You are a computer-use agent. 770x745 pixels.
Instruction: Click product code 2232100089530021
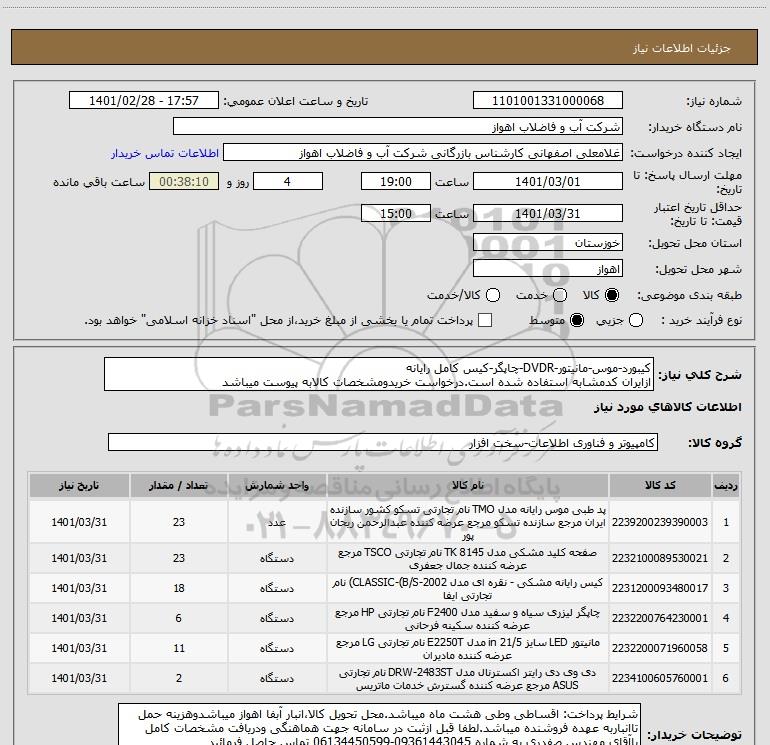click(660, 558)
